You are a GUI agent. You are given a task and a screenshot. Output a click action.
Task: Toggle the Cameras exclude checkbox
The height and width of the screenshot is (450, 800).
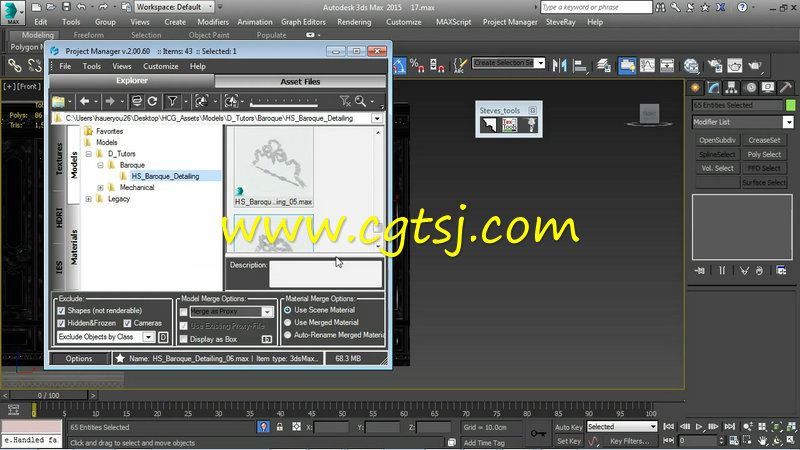coord(127,323)
